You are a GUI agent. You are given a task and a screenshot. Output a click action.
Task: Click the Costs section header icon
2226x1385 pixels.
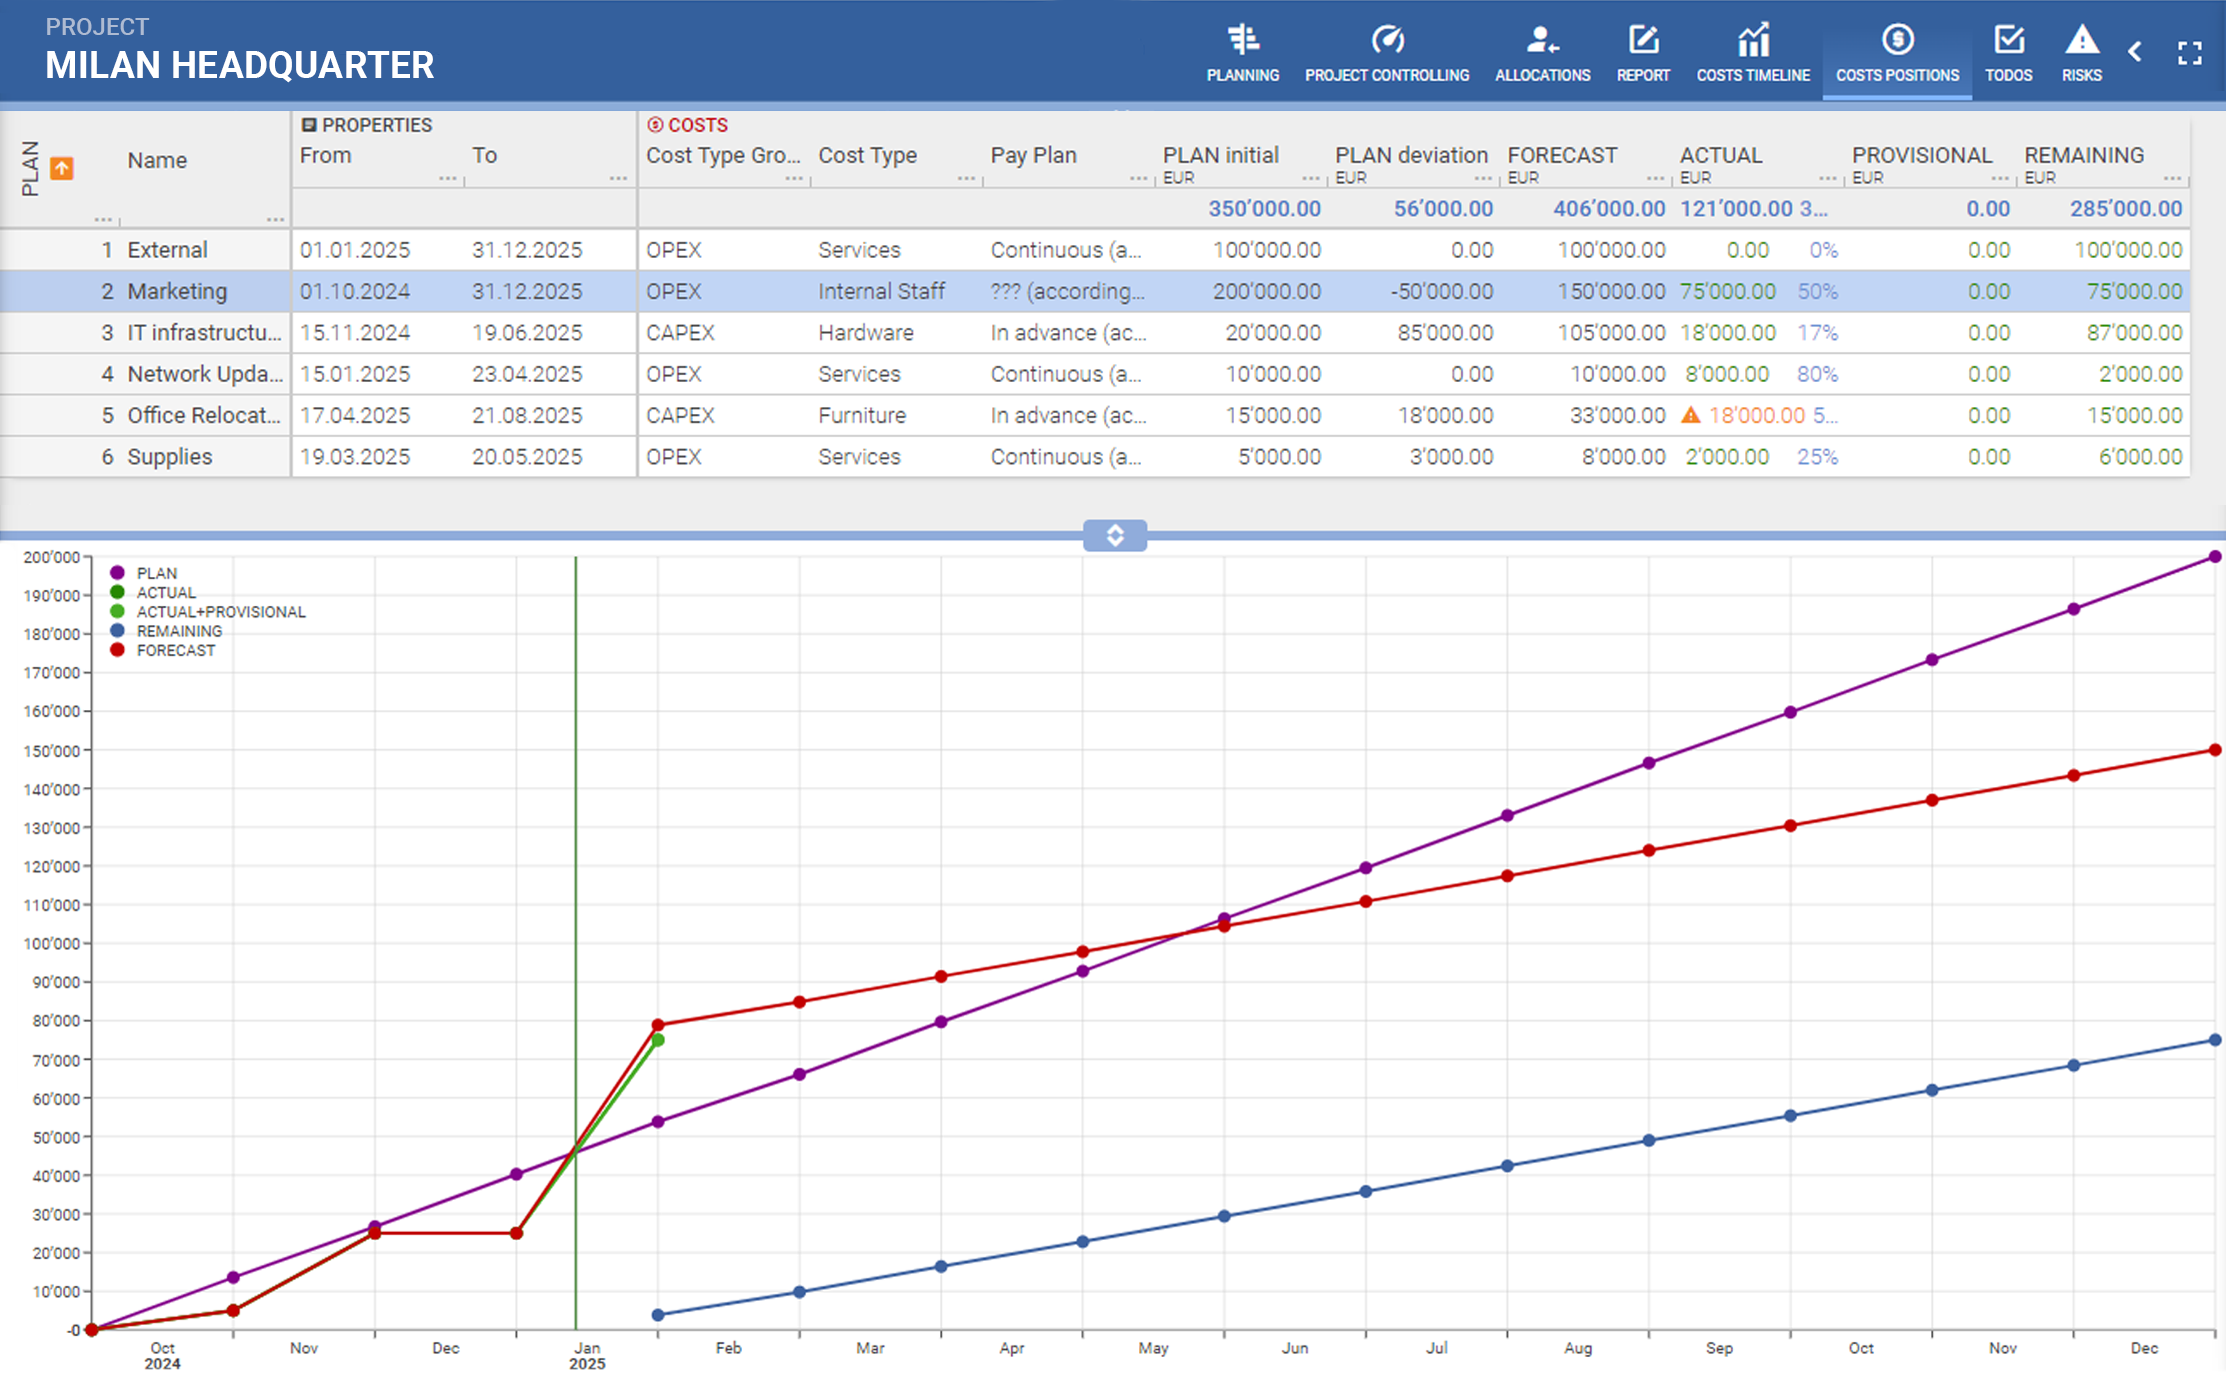[655, 125]
